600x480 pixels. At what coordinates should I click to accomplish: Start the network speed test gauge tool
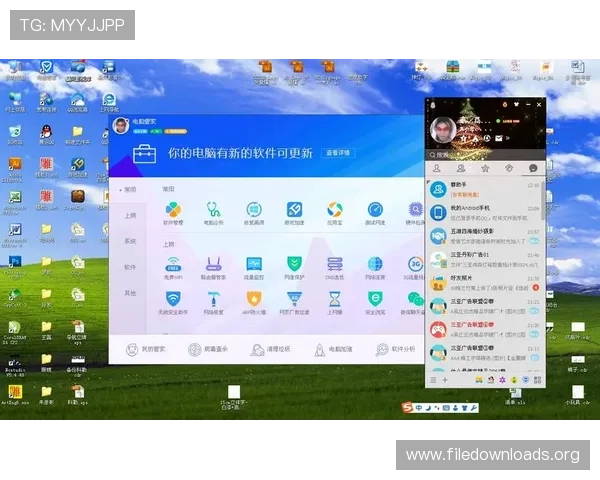[375, 213]
